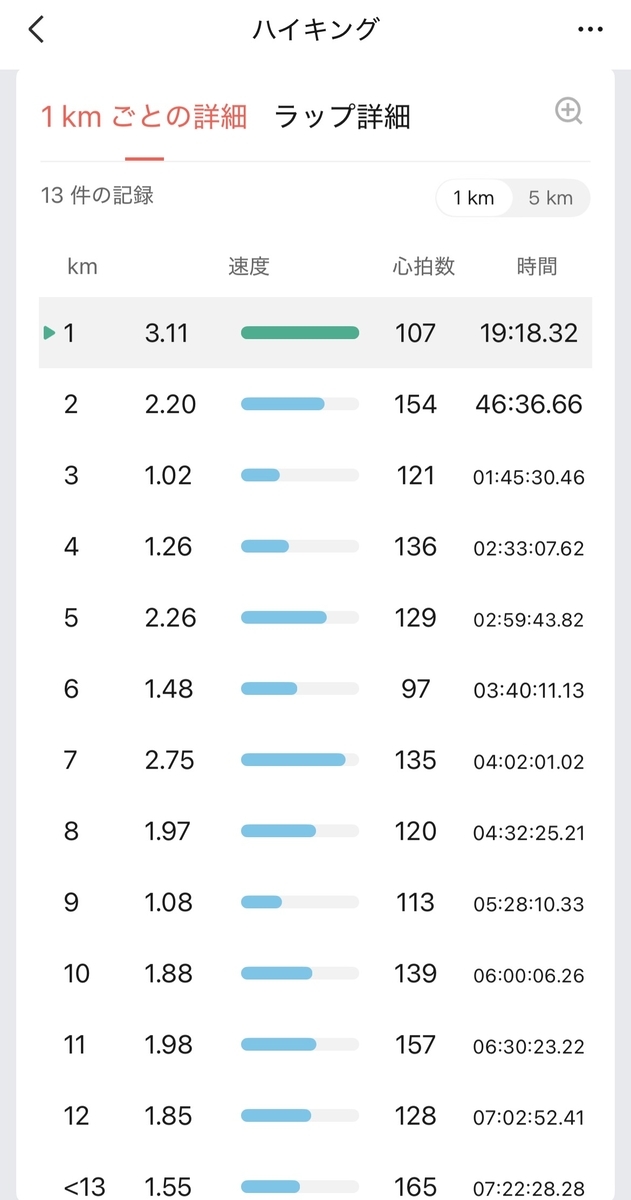631x1200 pixels.
Task: Tap the 心拍数 column header
Action: 424,267
